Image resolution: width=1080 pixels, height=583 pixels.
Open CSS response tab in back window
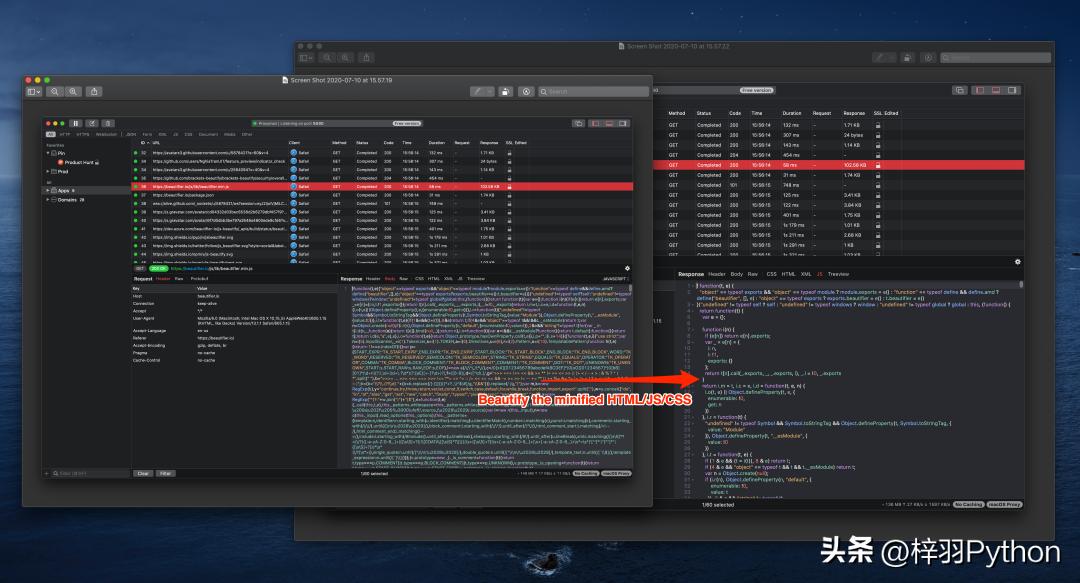(x=771, y=274)
